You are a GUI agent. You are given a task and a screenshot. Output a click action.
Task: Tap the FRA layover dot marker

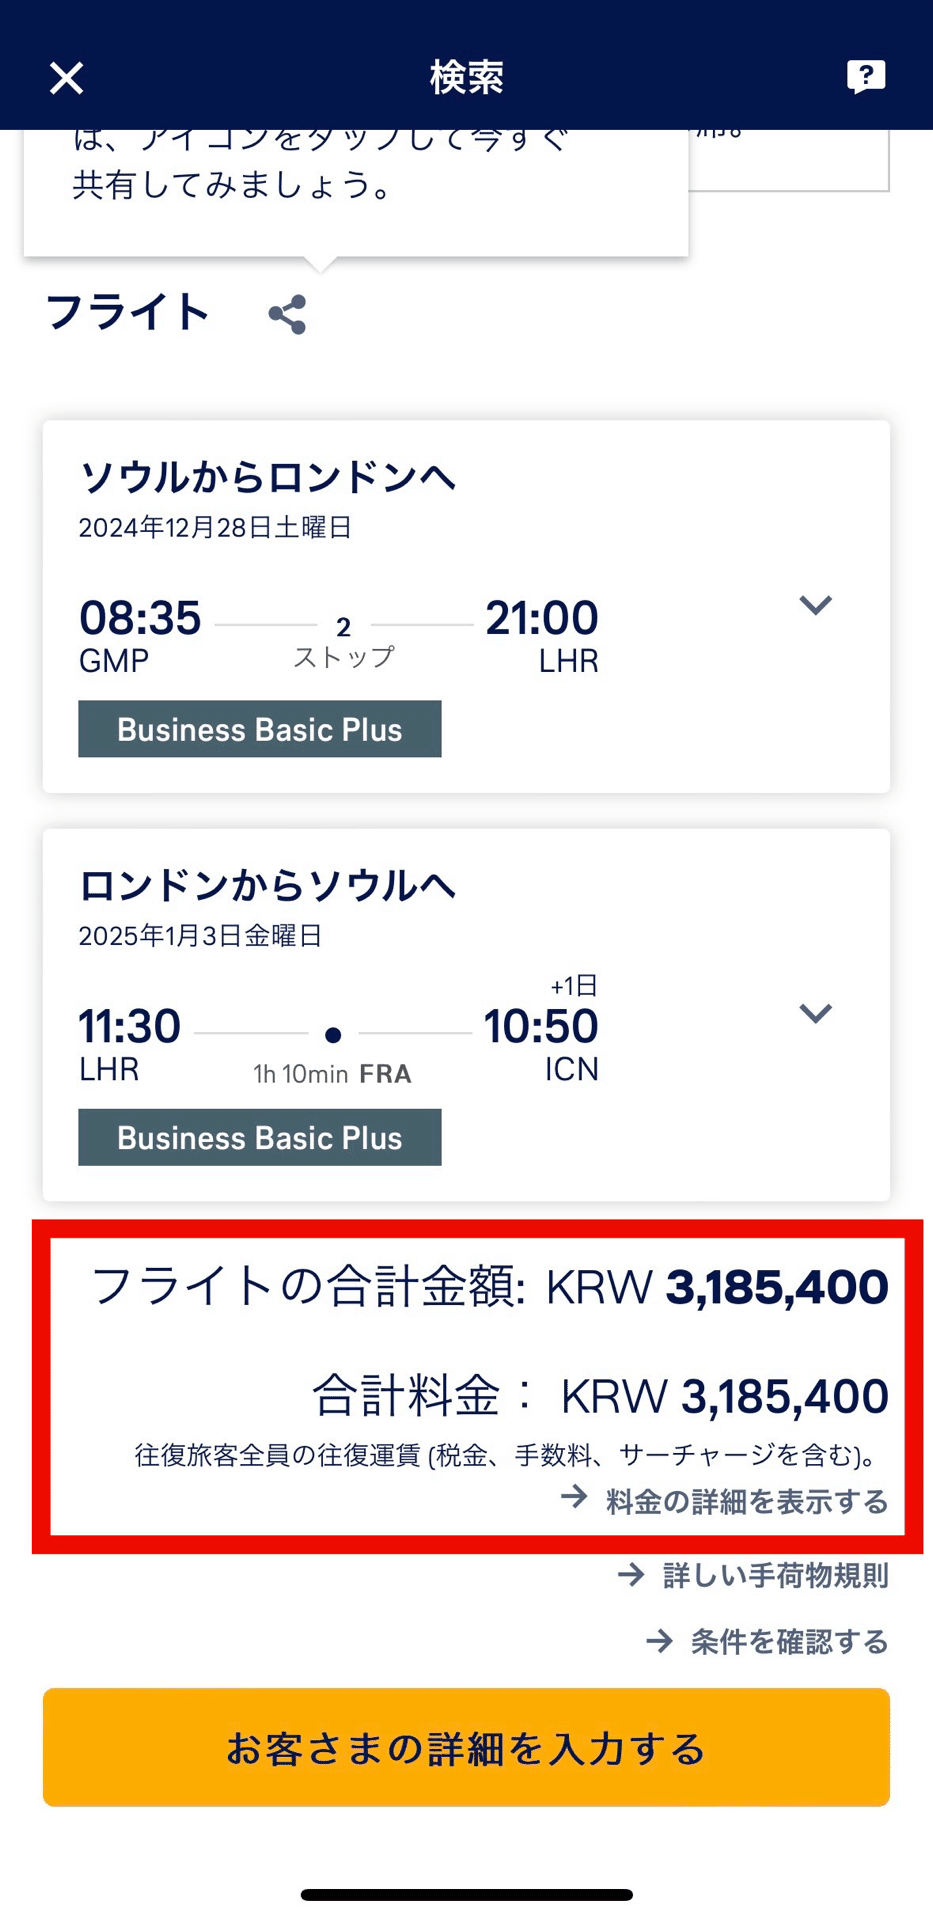pos(333,1035)
